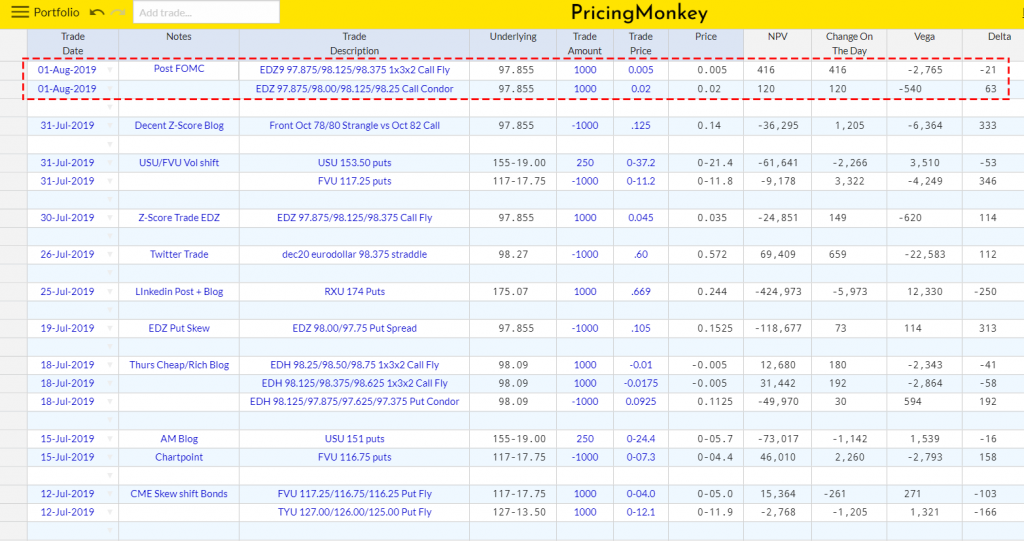Click the Post FOMC note cell
The height and width of the screenshot is (541, 1024).
(x=179, y=69)
